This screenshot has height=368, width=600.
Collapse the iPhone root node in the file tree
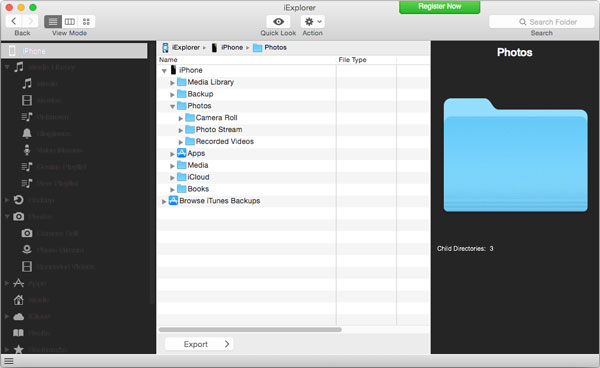point(164,71)
